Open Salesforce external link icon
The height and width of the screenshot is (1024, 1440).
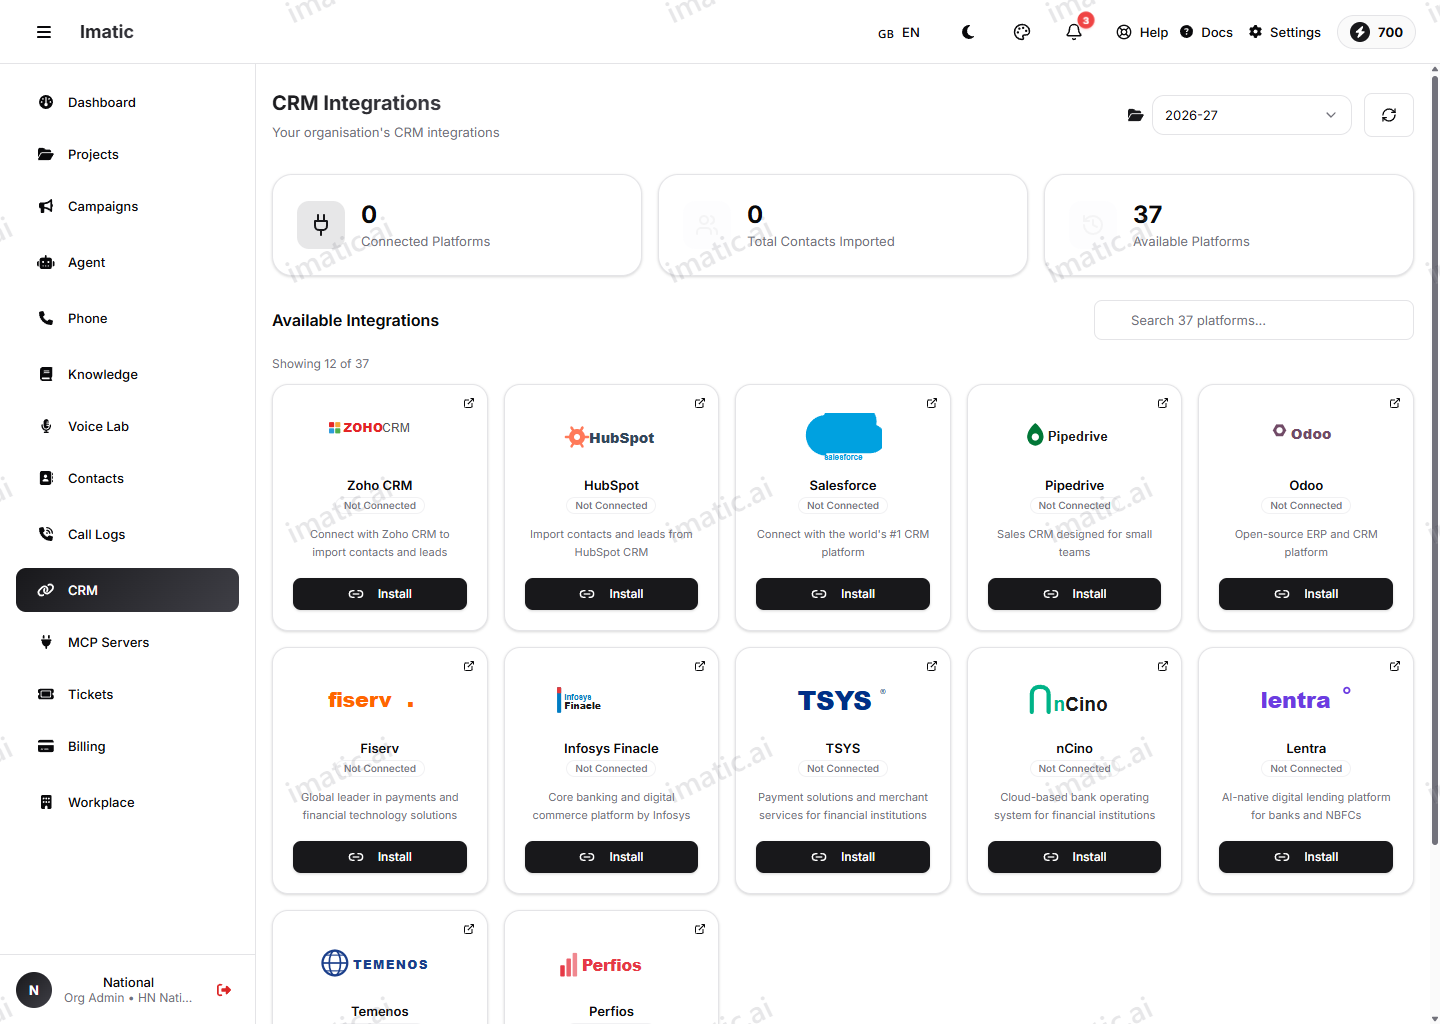coord(932,403)
